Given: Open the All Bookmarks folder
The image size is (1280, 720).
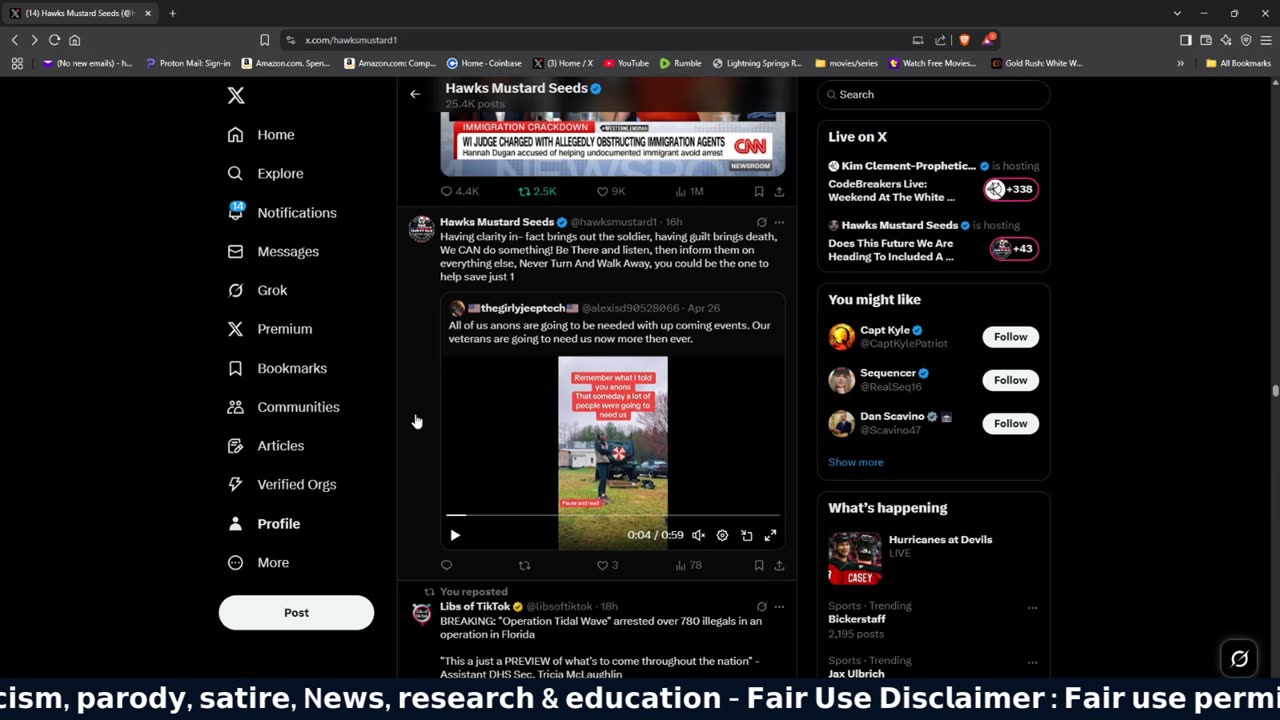Looking at the screenshot, I should tap(1238, 63).
